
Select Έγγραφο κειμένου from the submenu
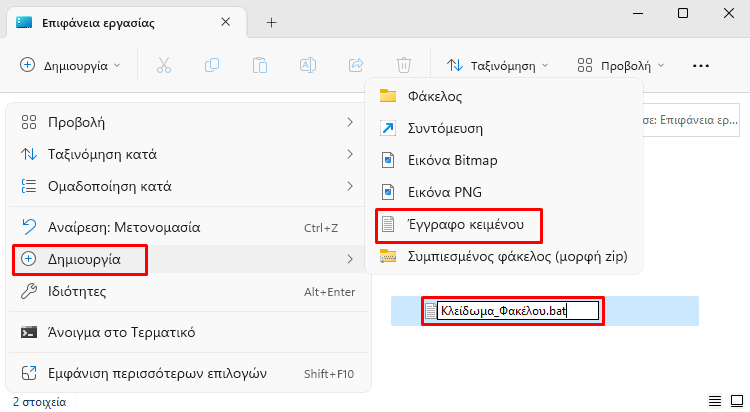point(465,225)
